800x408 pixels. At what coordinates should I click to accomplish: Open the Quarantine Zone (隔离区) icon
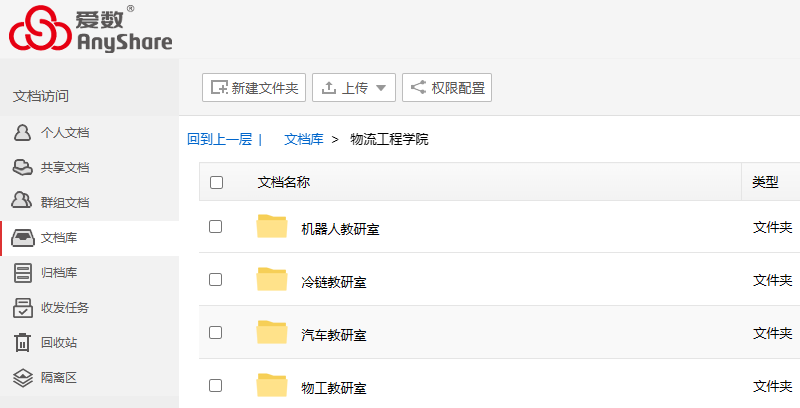coord(22,377)
